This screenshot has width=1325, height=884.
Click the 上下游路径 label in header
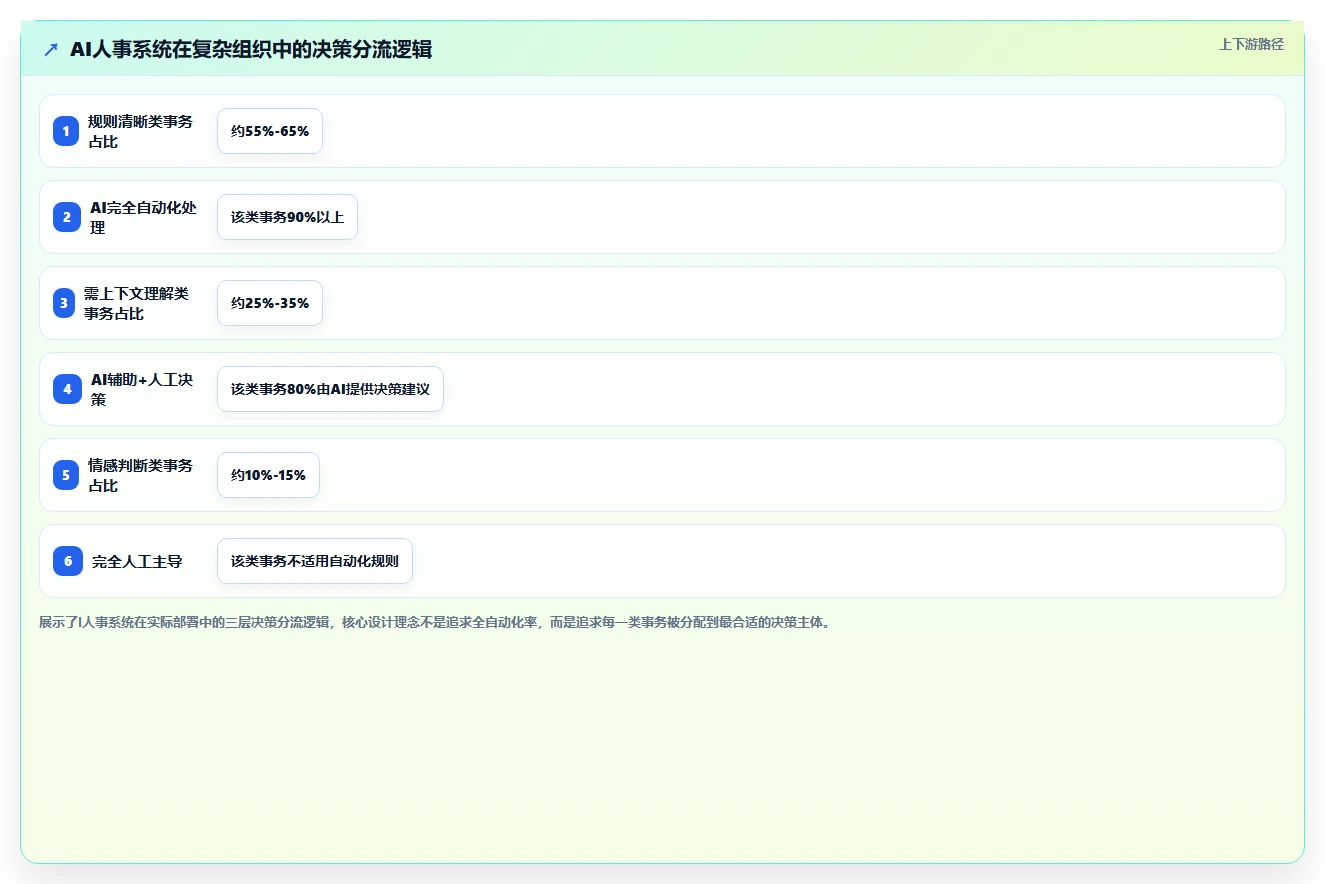pyautogui.click(x=1251, y=44)
